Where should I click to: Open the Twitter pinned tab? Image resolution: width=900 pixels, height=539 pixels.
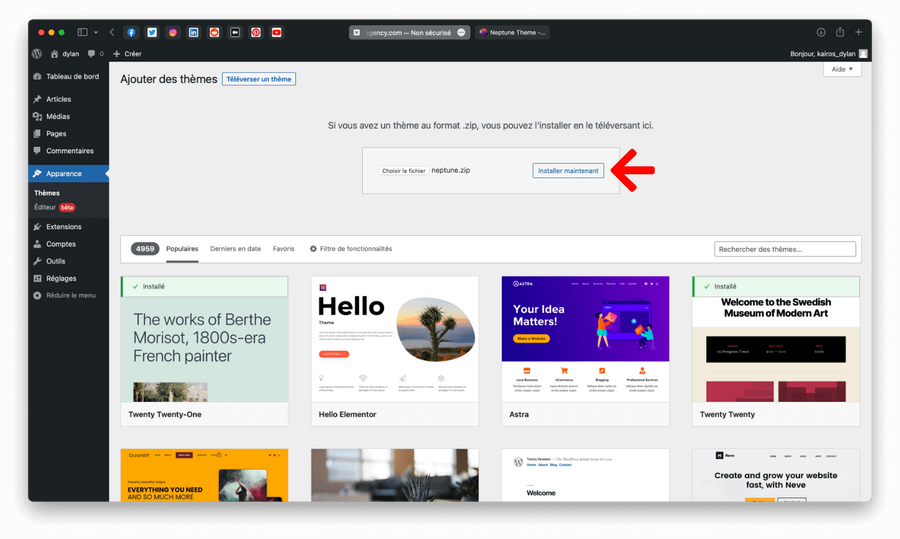152,33
